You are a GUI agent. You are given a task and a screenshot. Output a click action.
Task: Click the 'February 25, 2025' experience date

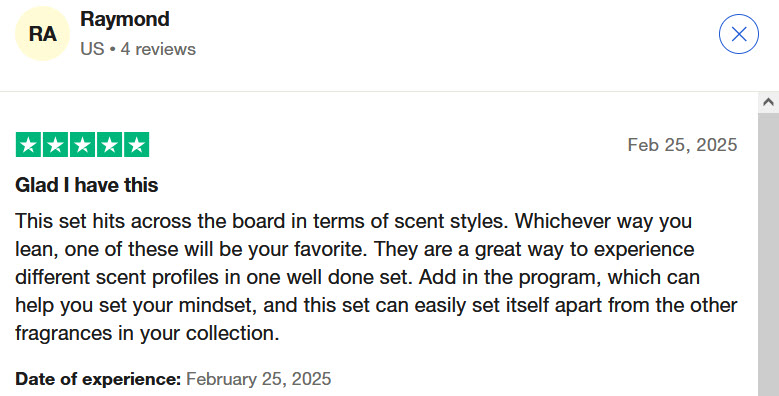pyautogui.click(x=258, y=379)
